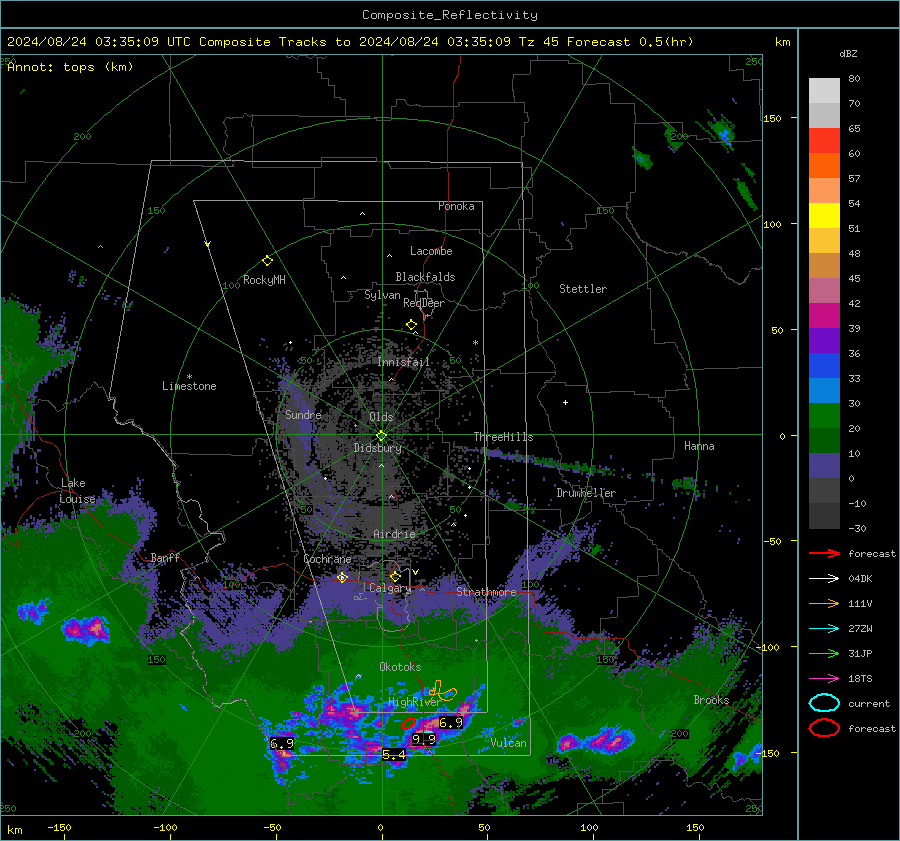The image size is (900, 841).
Task: Pick the purple 36-39 dBZ color swatch
Action: (824, 341)
